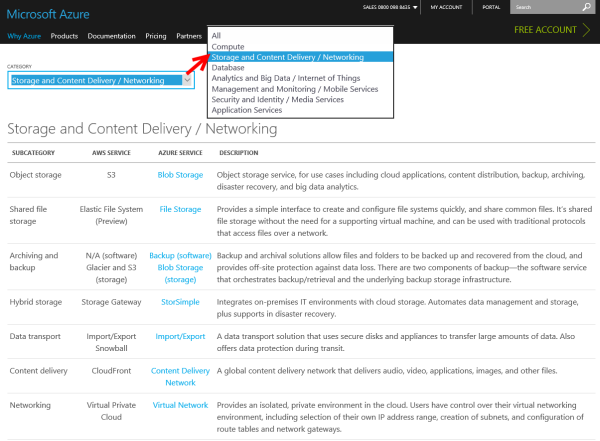Click 'Glacier and S3' AWS service text
600x441 pixels.
tap(111, 267)
